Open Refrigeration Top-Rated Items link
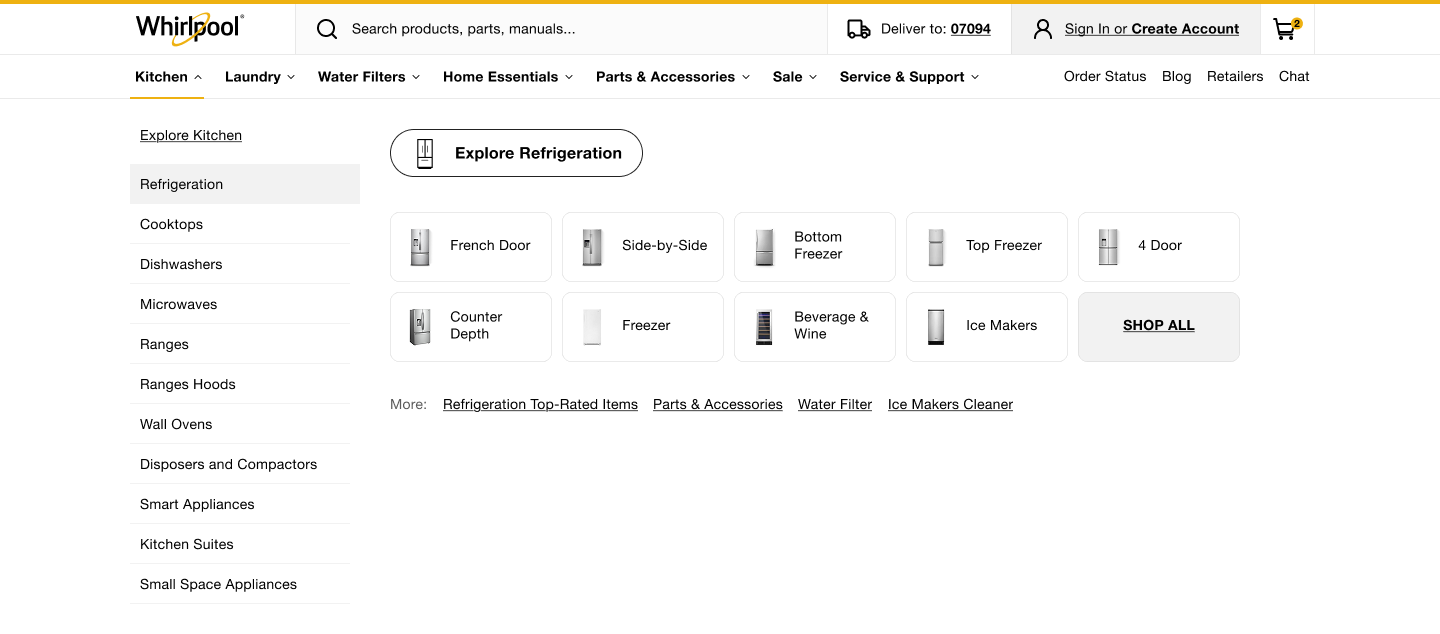Image resolution: width=1440 pixels, height=634 pixels. (540, 405)
